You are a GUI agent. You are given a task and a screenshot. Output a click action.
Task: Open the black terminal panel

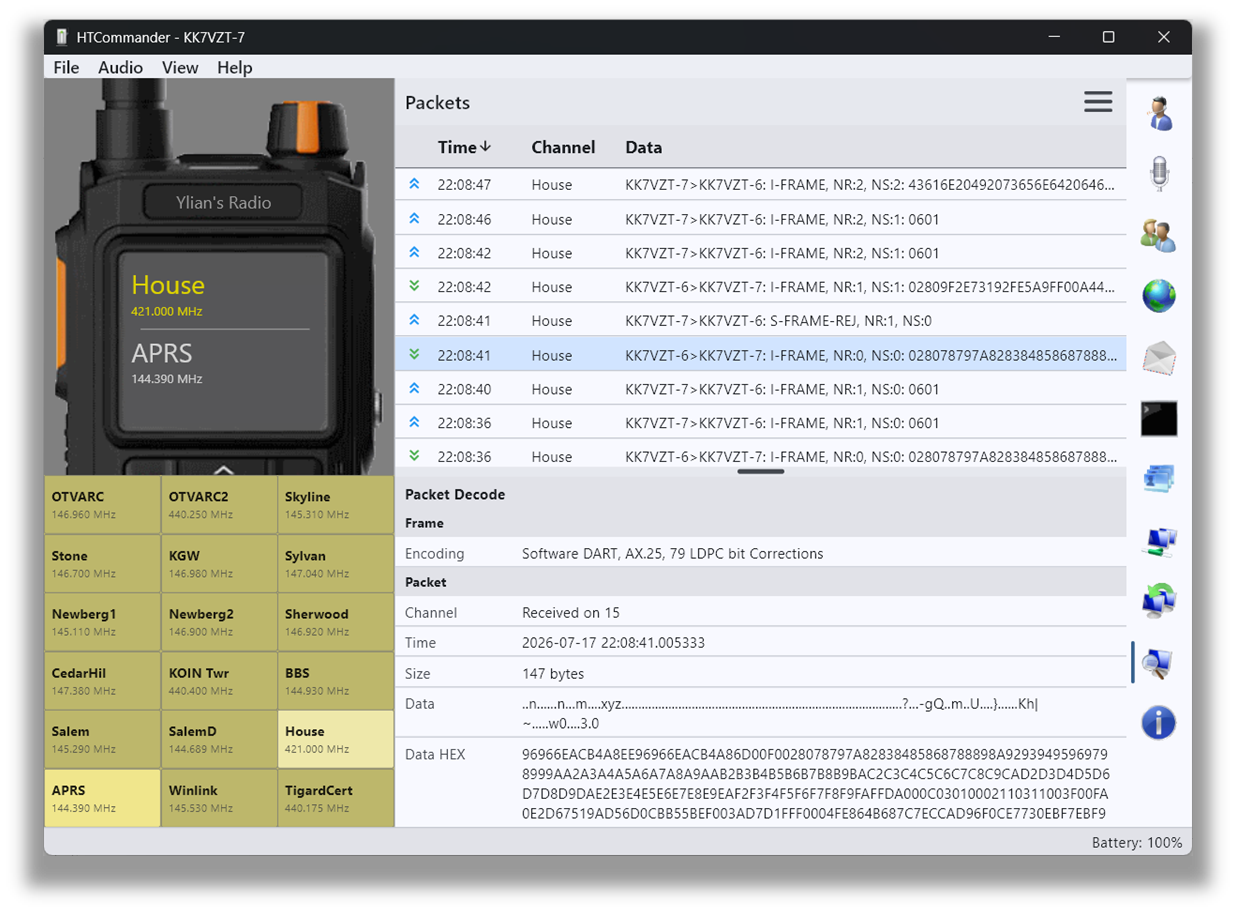(x=1159, y=418)
